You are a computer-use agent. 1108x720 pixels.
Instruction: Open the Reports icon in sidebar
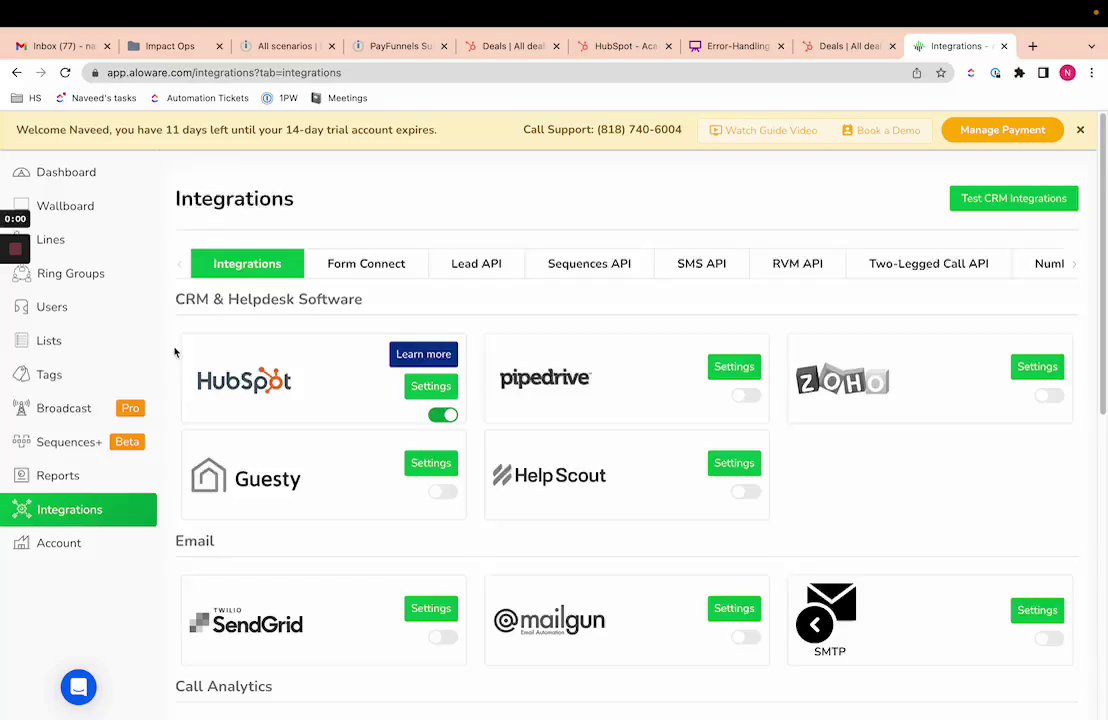(x=21, y=476)
